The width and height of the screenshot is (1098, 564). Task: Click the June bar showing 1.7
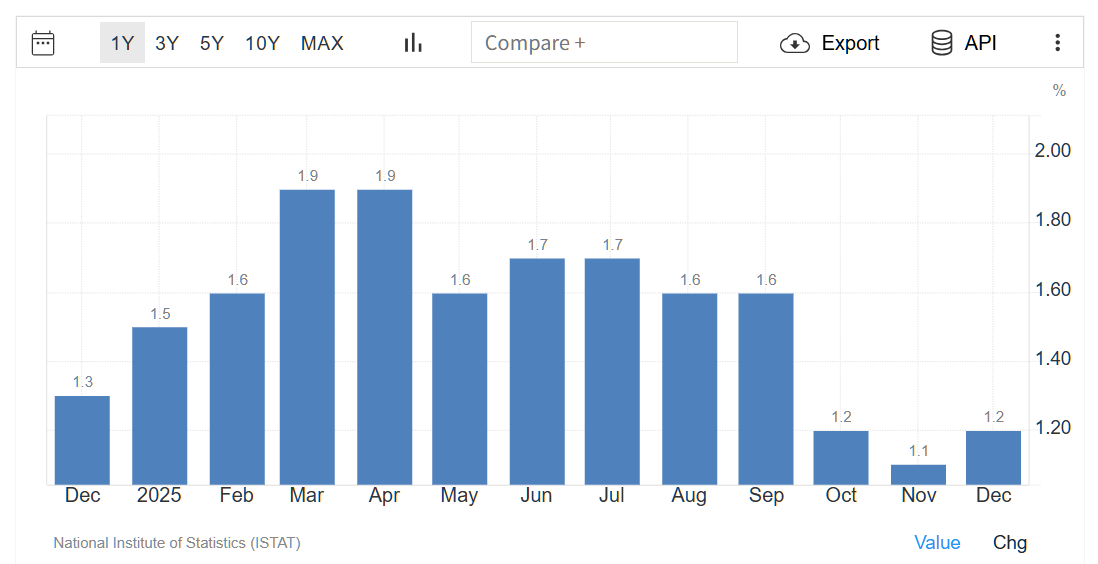pyautogui.click(x=537, y=371)
